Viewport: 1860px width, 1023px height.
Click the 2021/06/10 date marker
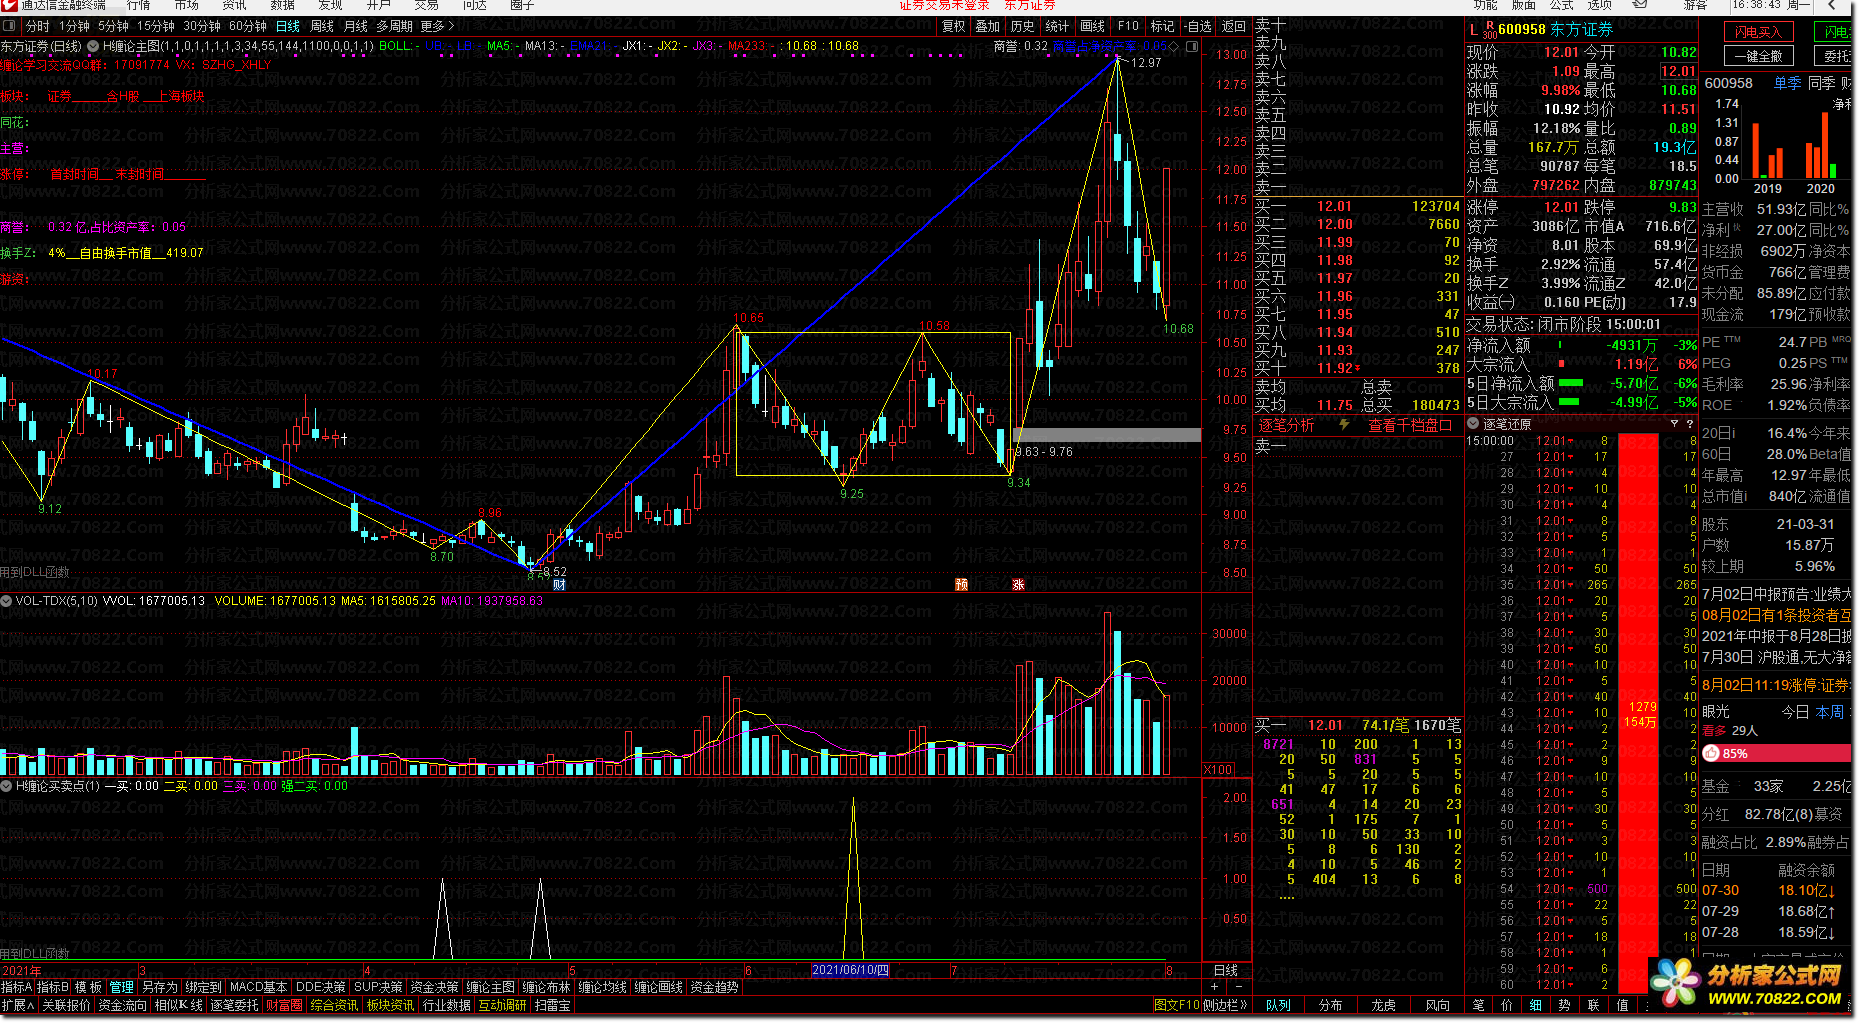850,970
